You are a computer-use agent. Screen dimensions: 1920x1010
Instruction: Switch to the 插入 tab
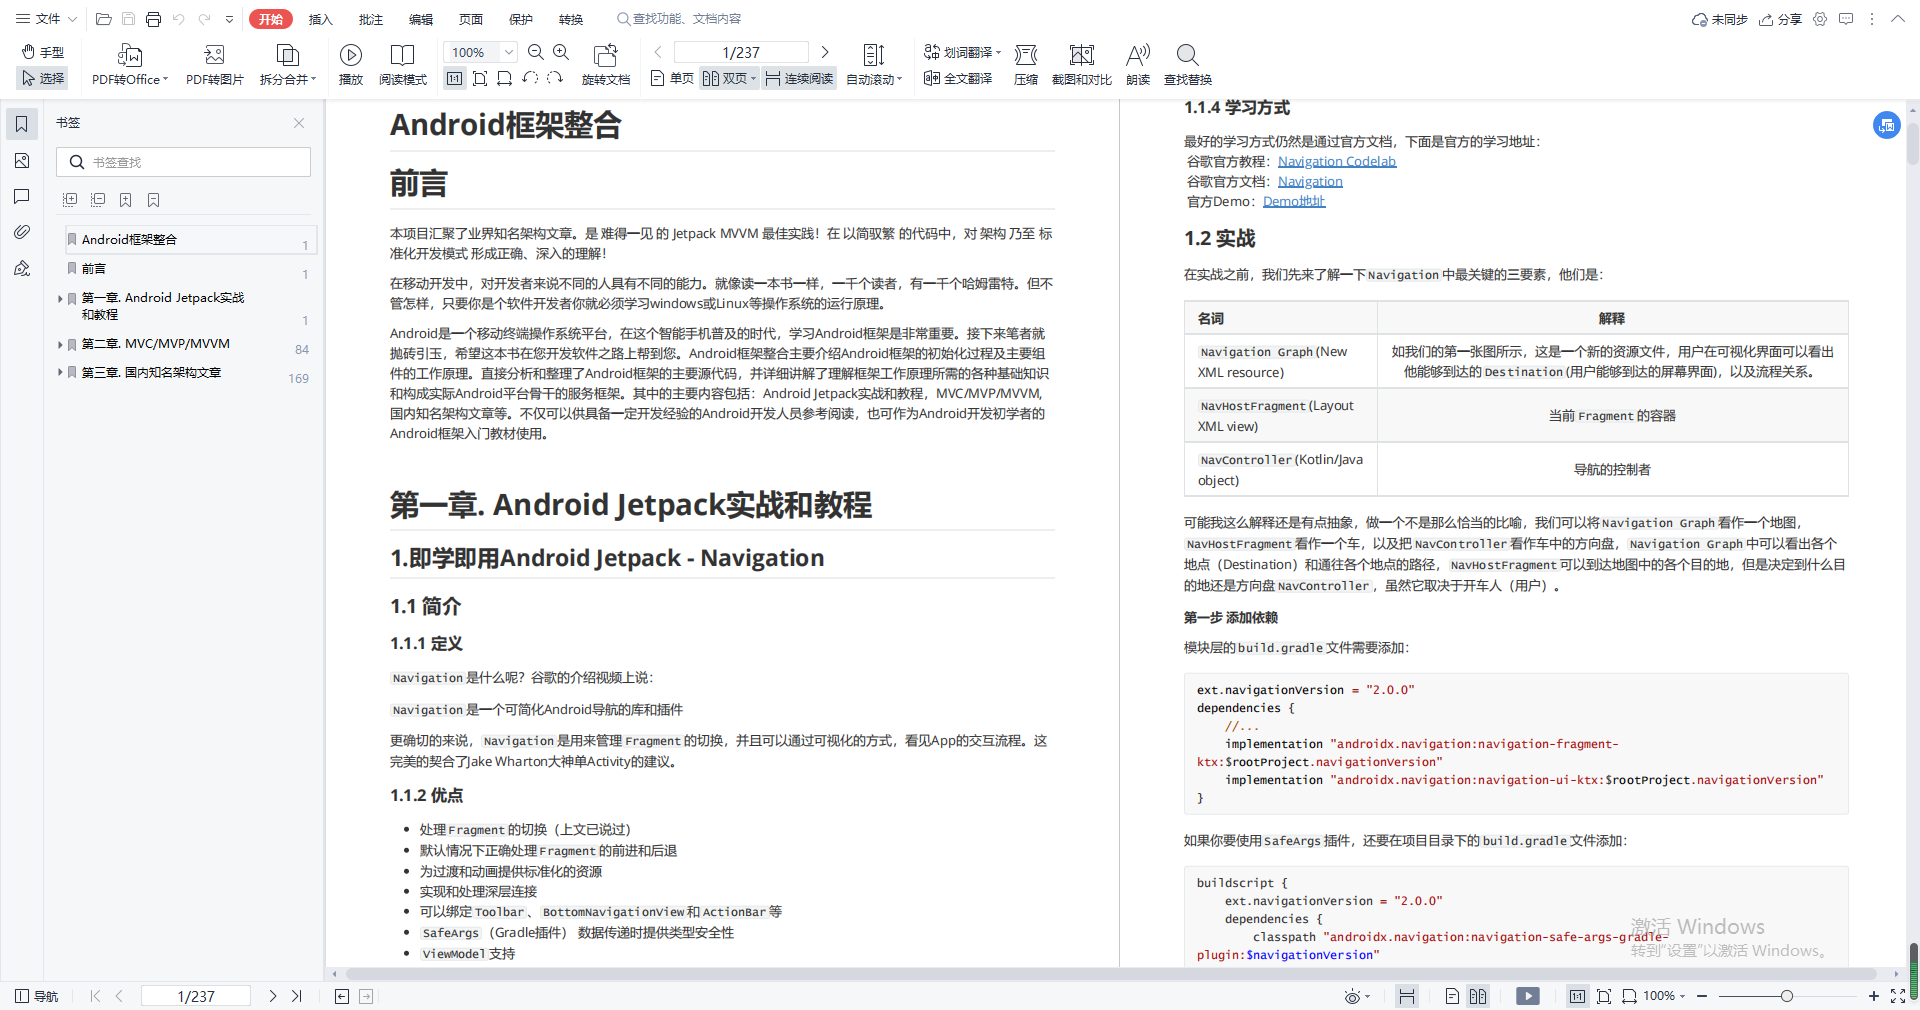[320, 19]
